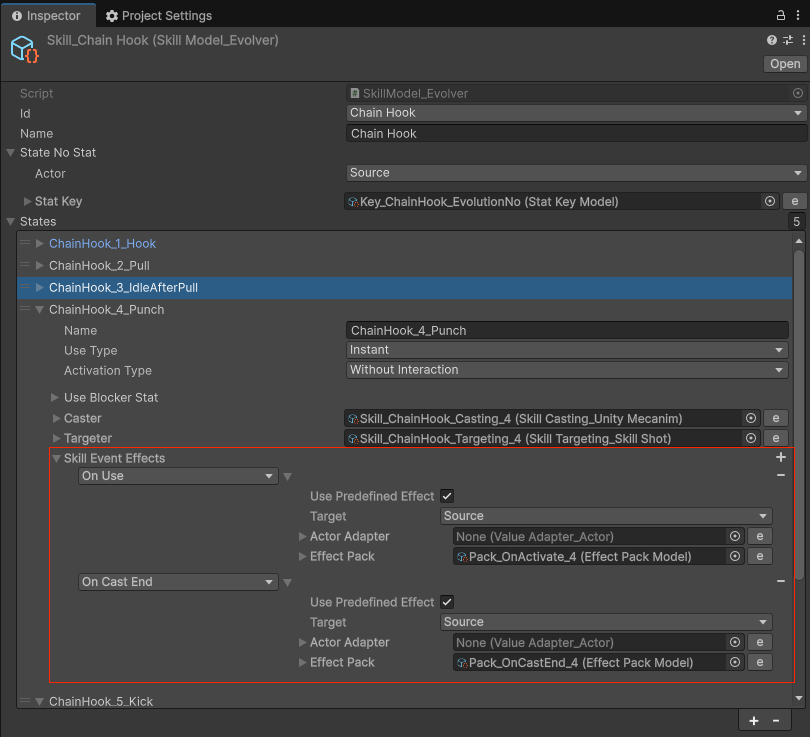Viewport: 810px width, 737px height.
Task: Open picker for On Cast End Actor Adapter
Action: click(x=735, y=642)
